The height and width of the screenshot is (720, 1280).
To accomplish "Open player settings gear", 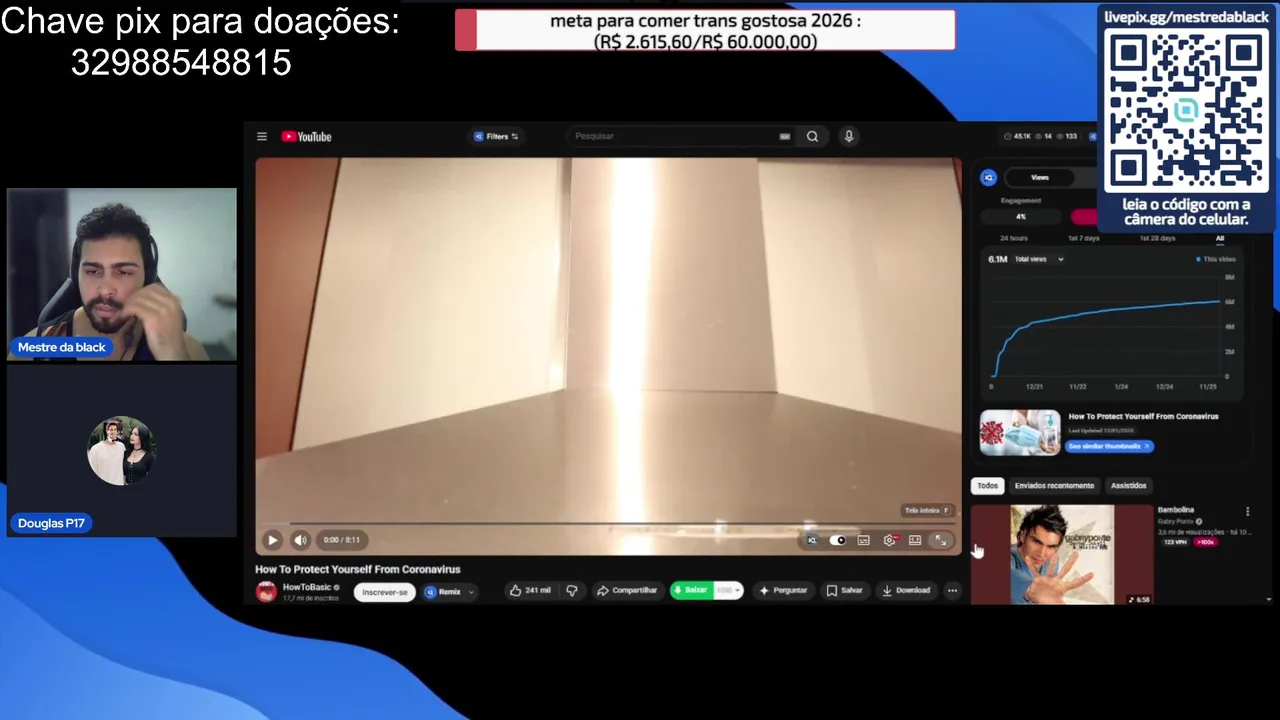I will (889, 540).
